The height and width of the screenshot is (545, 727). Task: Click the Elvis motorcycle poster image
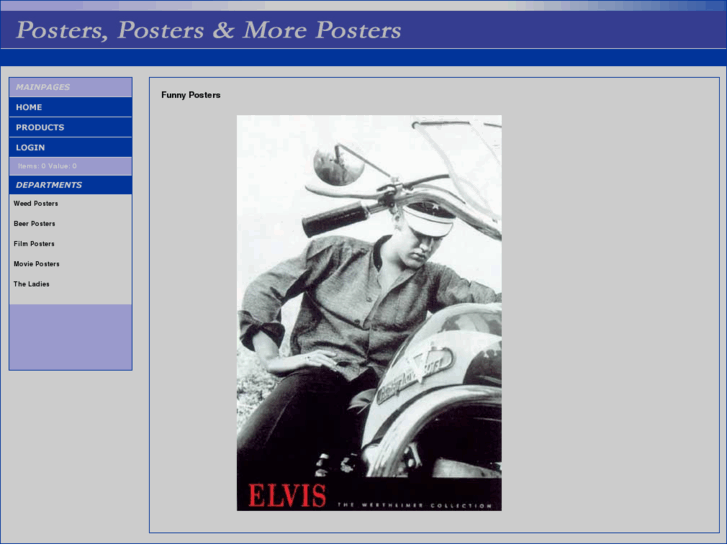click(x=369, y=313)
